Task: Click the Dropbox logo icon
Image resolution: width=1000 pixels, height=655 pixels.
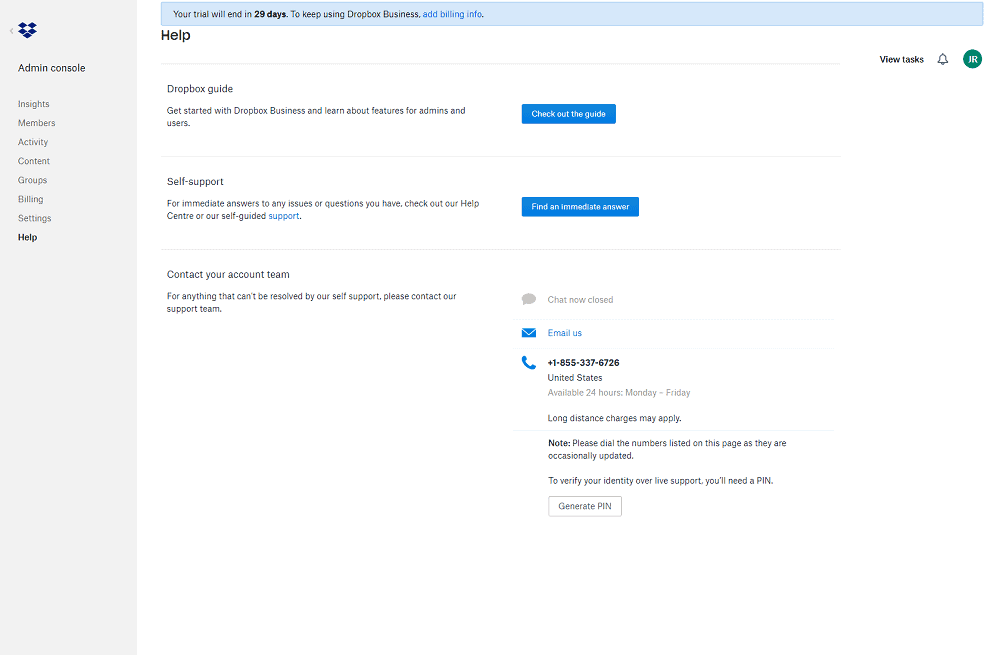Action: point(27,30)
